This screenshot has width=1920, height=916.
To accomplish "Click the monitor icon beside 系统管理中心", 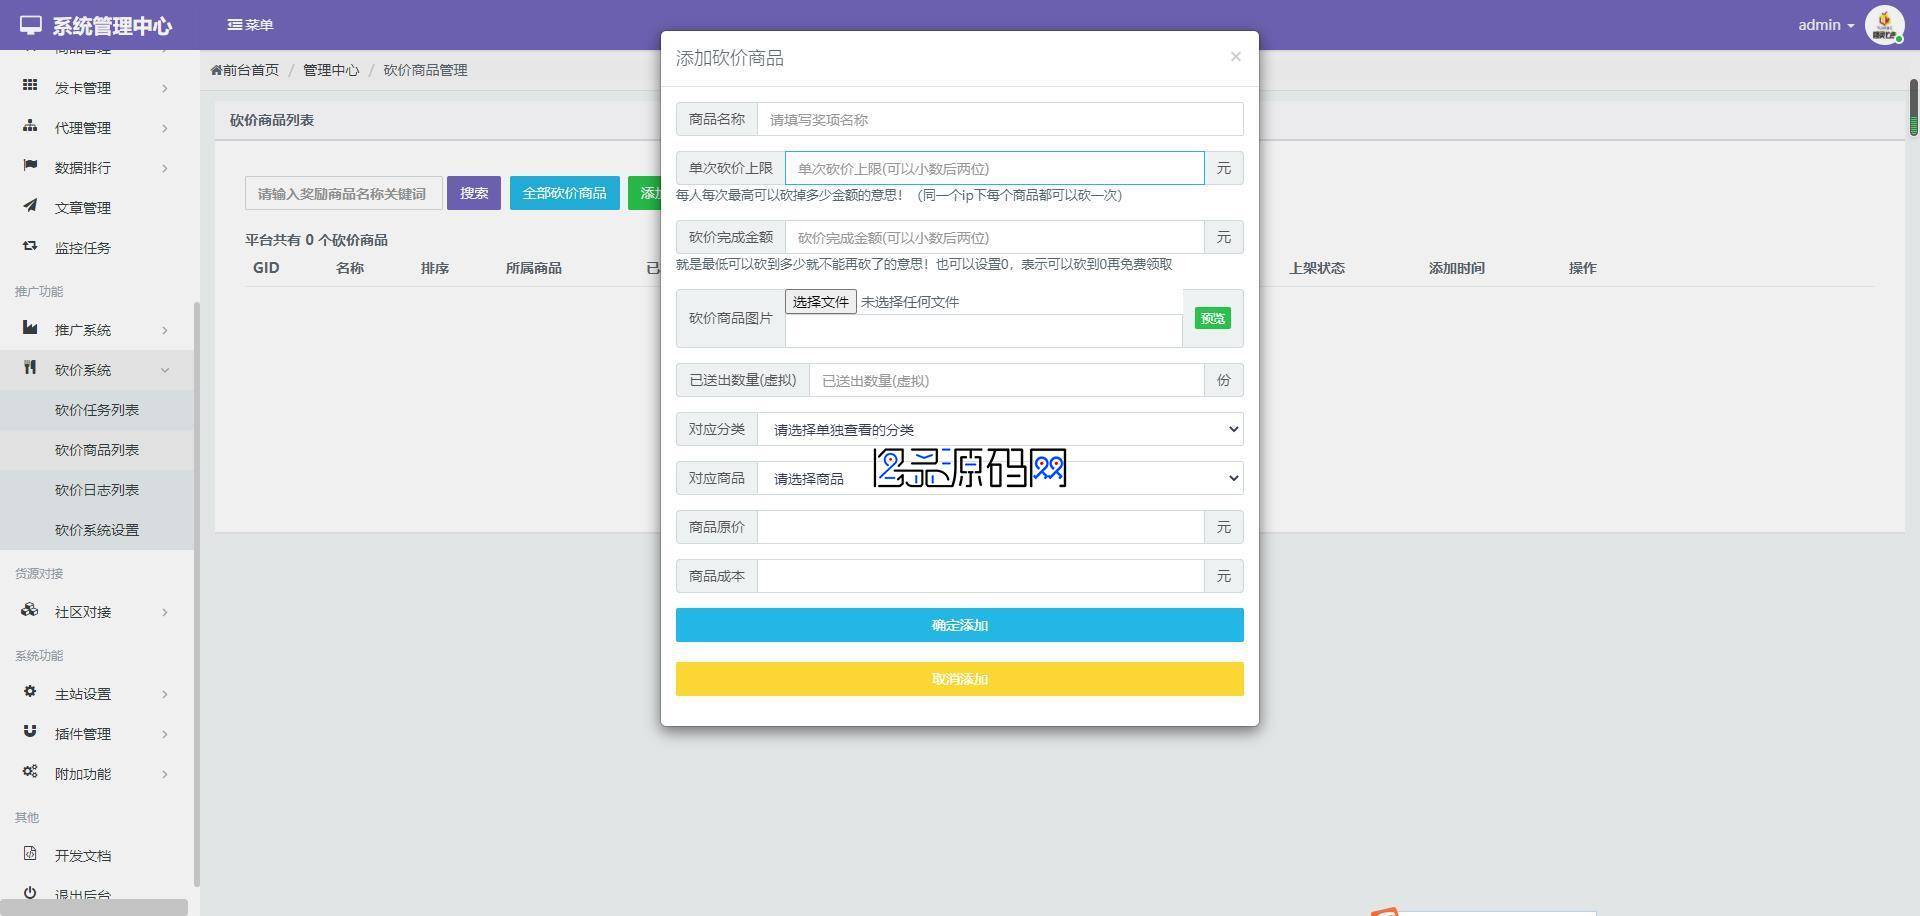I will tap(31, 25).
